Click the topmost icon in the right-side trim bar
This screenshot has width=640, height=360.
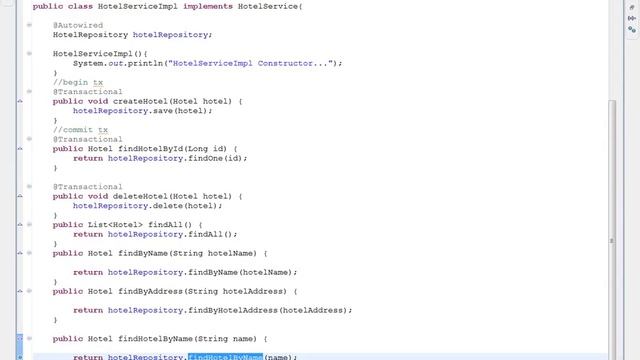pyautogui.click(x=632, y=8)
